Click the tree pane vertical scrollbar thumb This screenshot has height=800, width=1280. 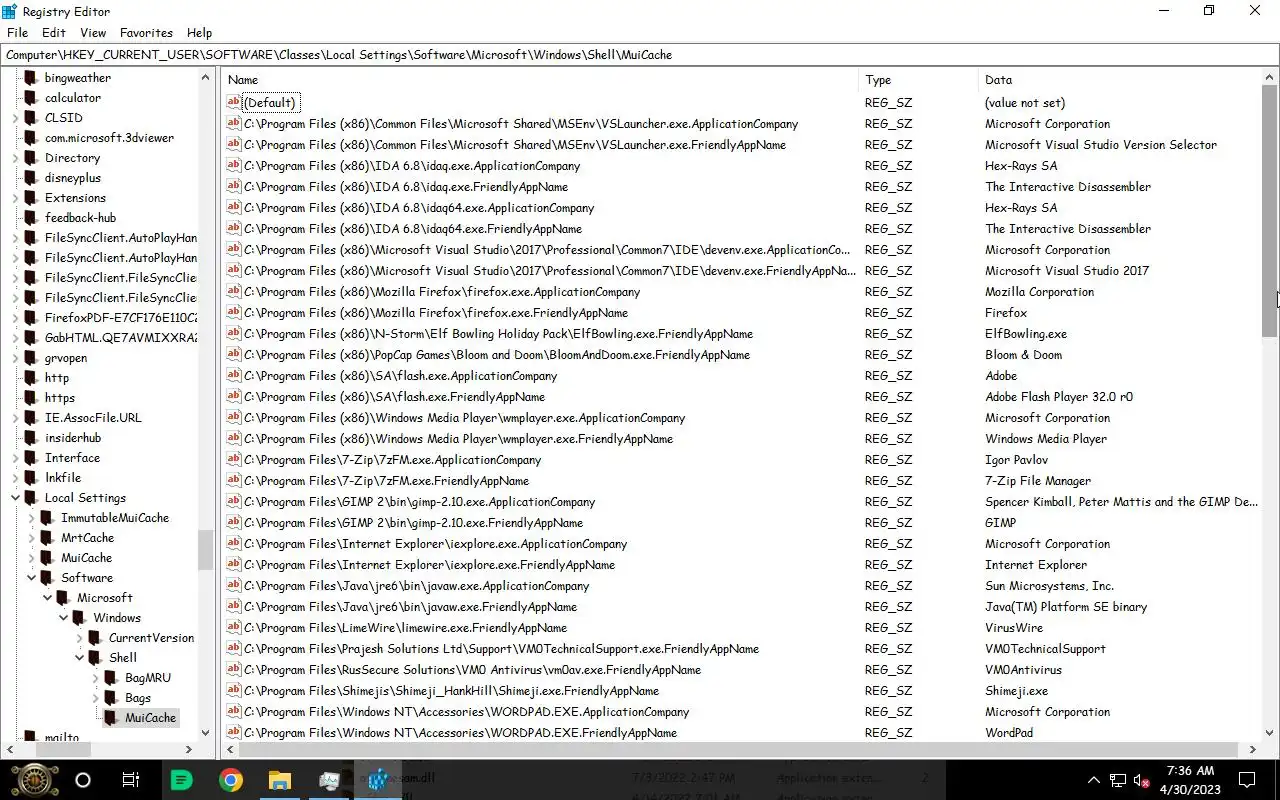coord(205,549)
